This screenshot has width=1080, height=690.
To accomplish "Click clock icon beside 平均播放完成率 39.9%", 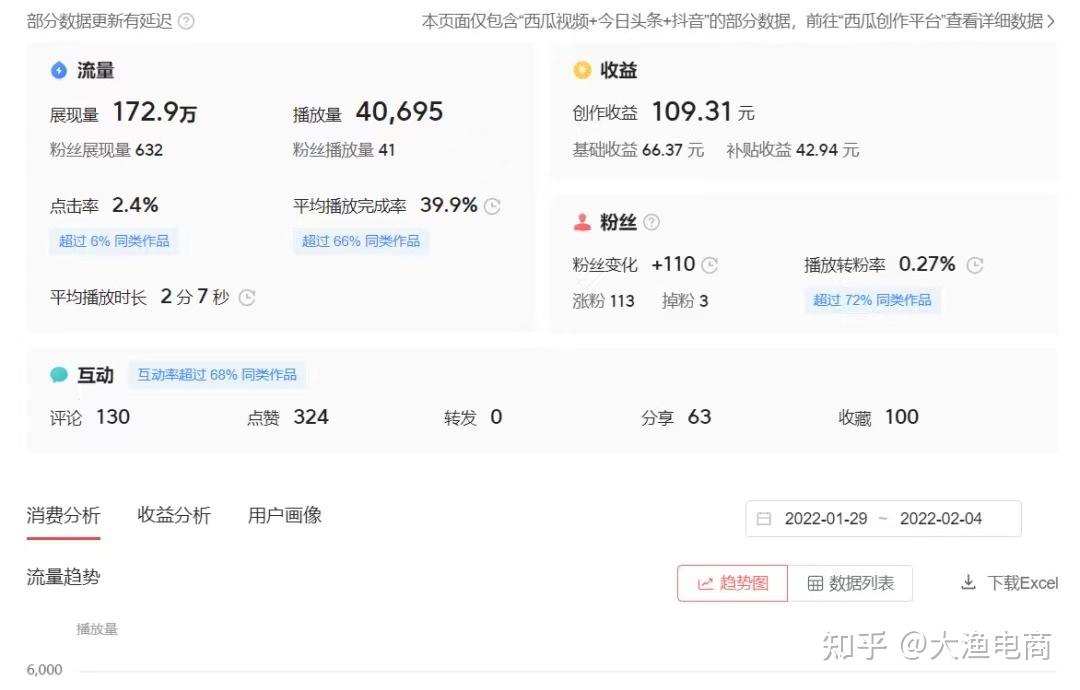I will tap(492, 206).
